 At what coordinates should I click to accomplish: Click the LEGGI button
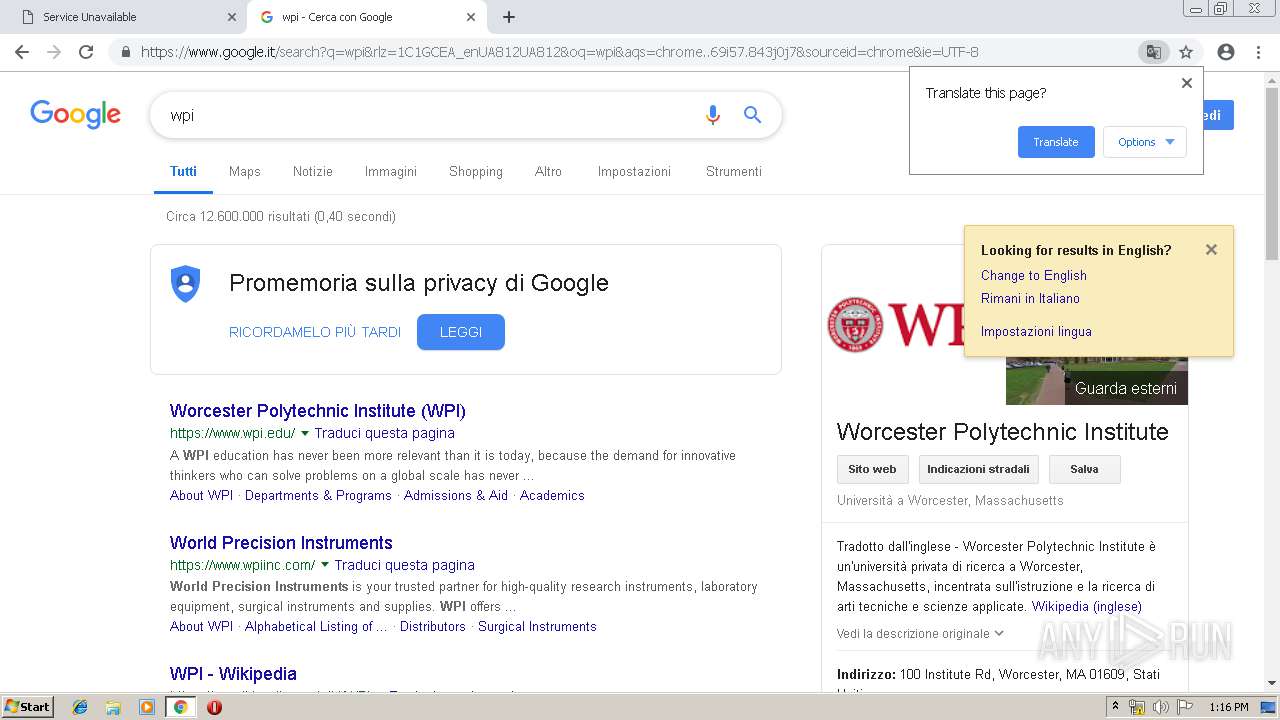[460, 332]
